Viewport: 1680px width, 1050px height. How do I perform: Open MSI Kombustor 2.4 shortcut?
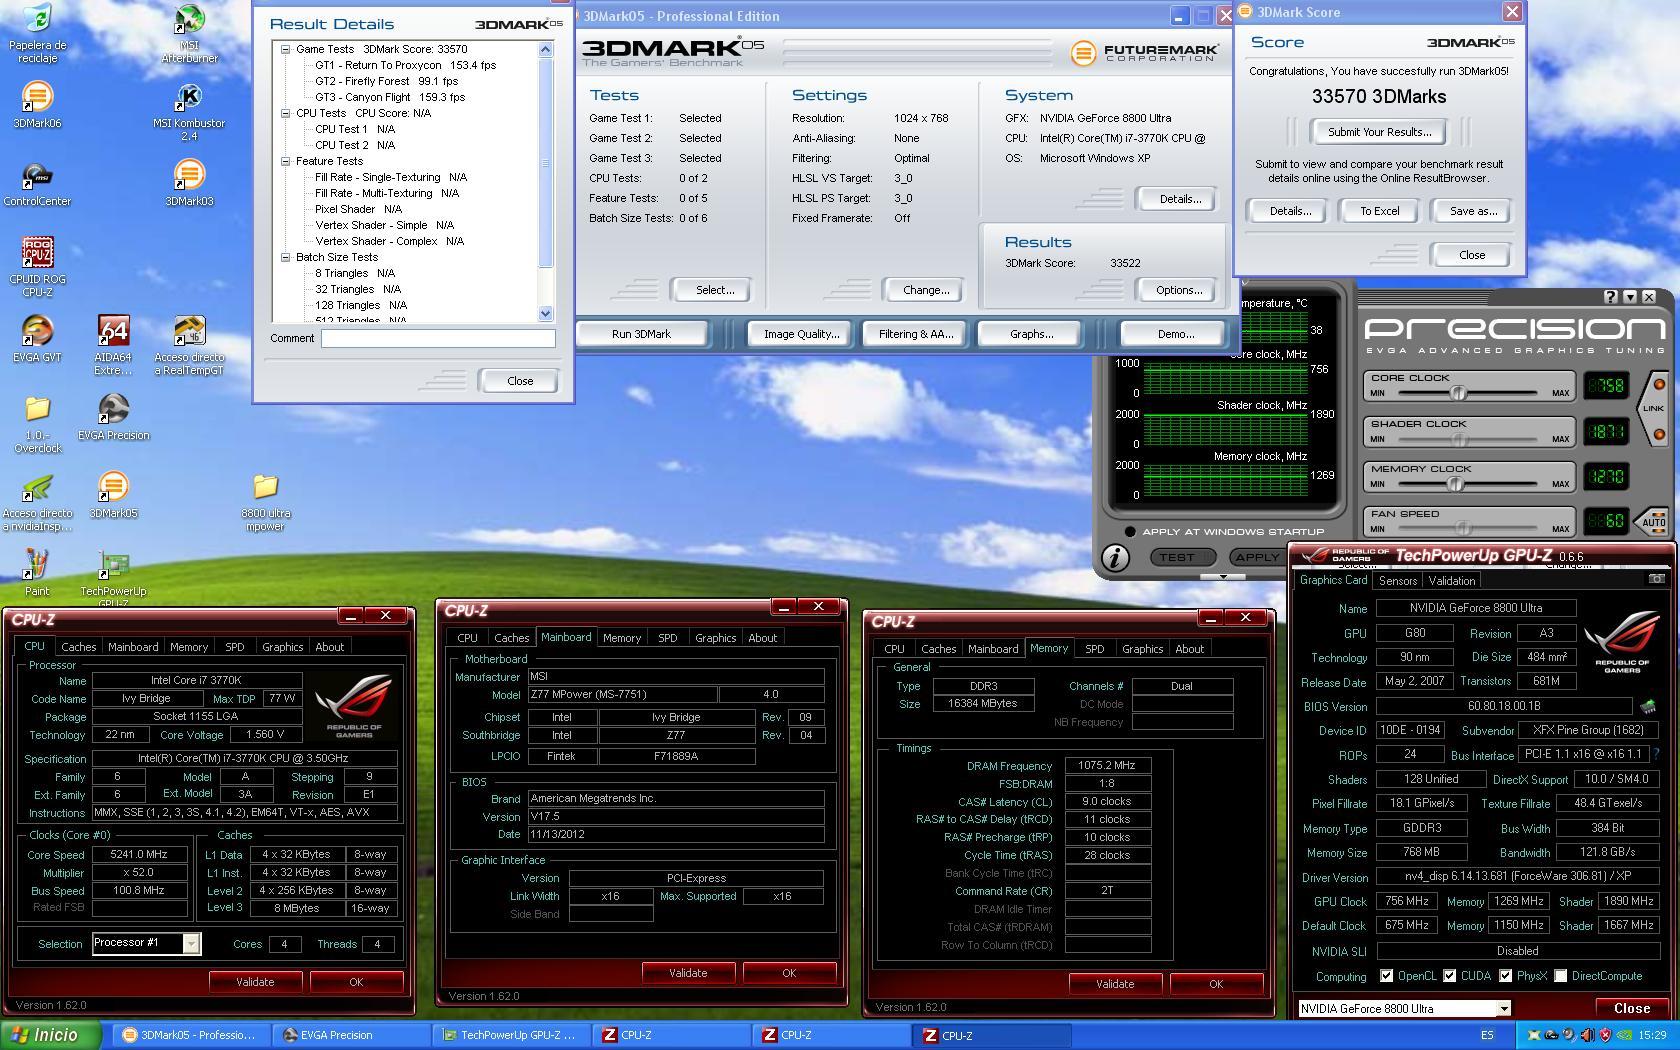point(189,98)
